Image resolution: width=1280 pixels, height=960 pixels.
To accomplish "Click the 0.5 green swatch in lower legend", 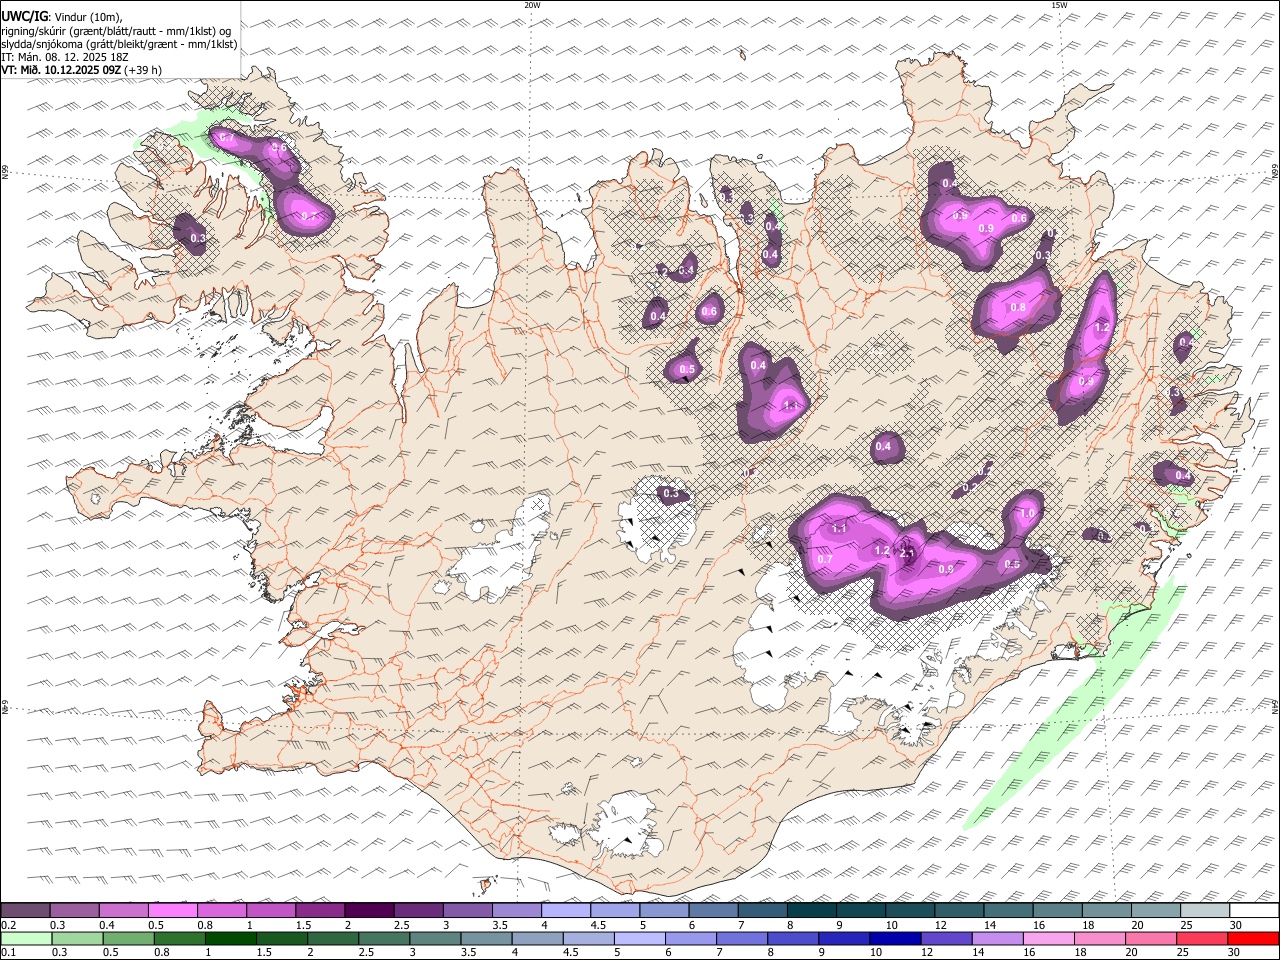I will 129,938.
